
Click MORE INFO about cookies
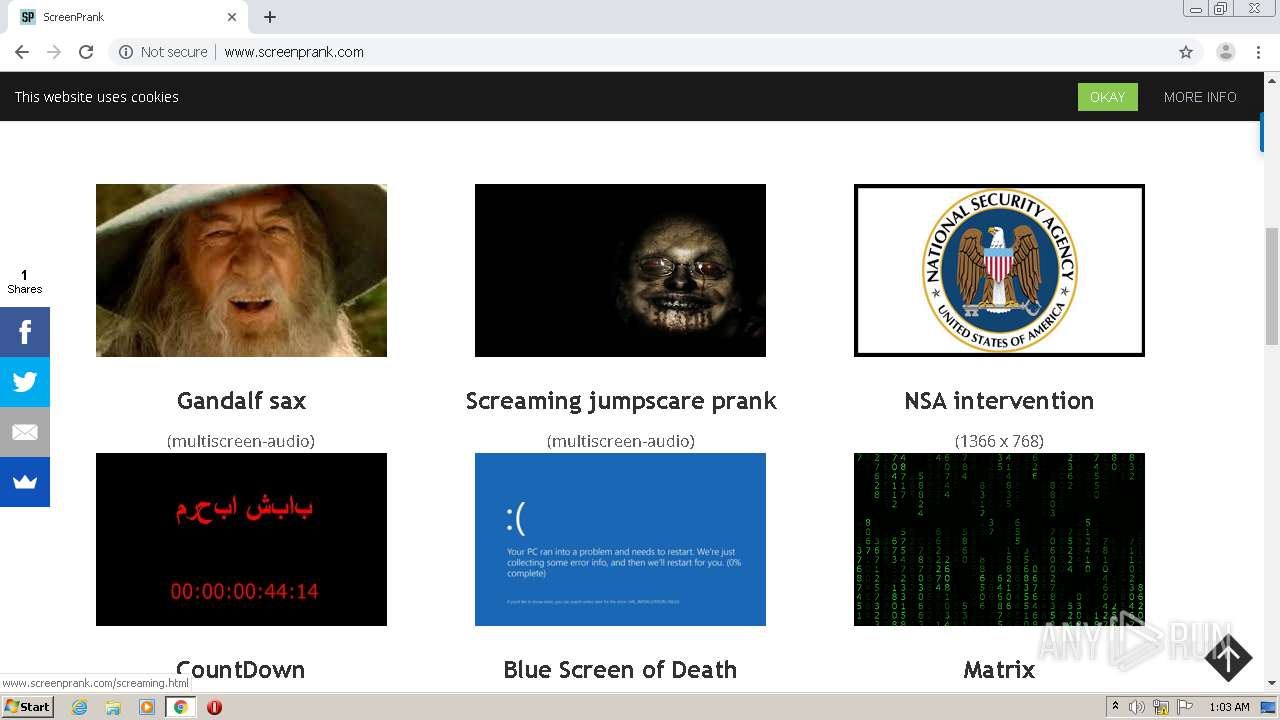(1200, 97)
